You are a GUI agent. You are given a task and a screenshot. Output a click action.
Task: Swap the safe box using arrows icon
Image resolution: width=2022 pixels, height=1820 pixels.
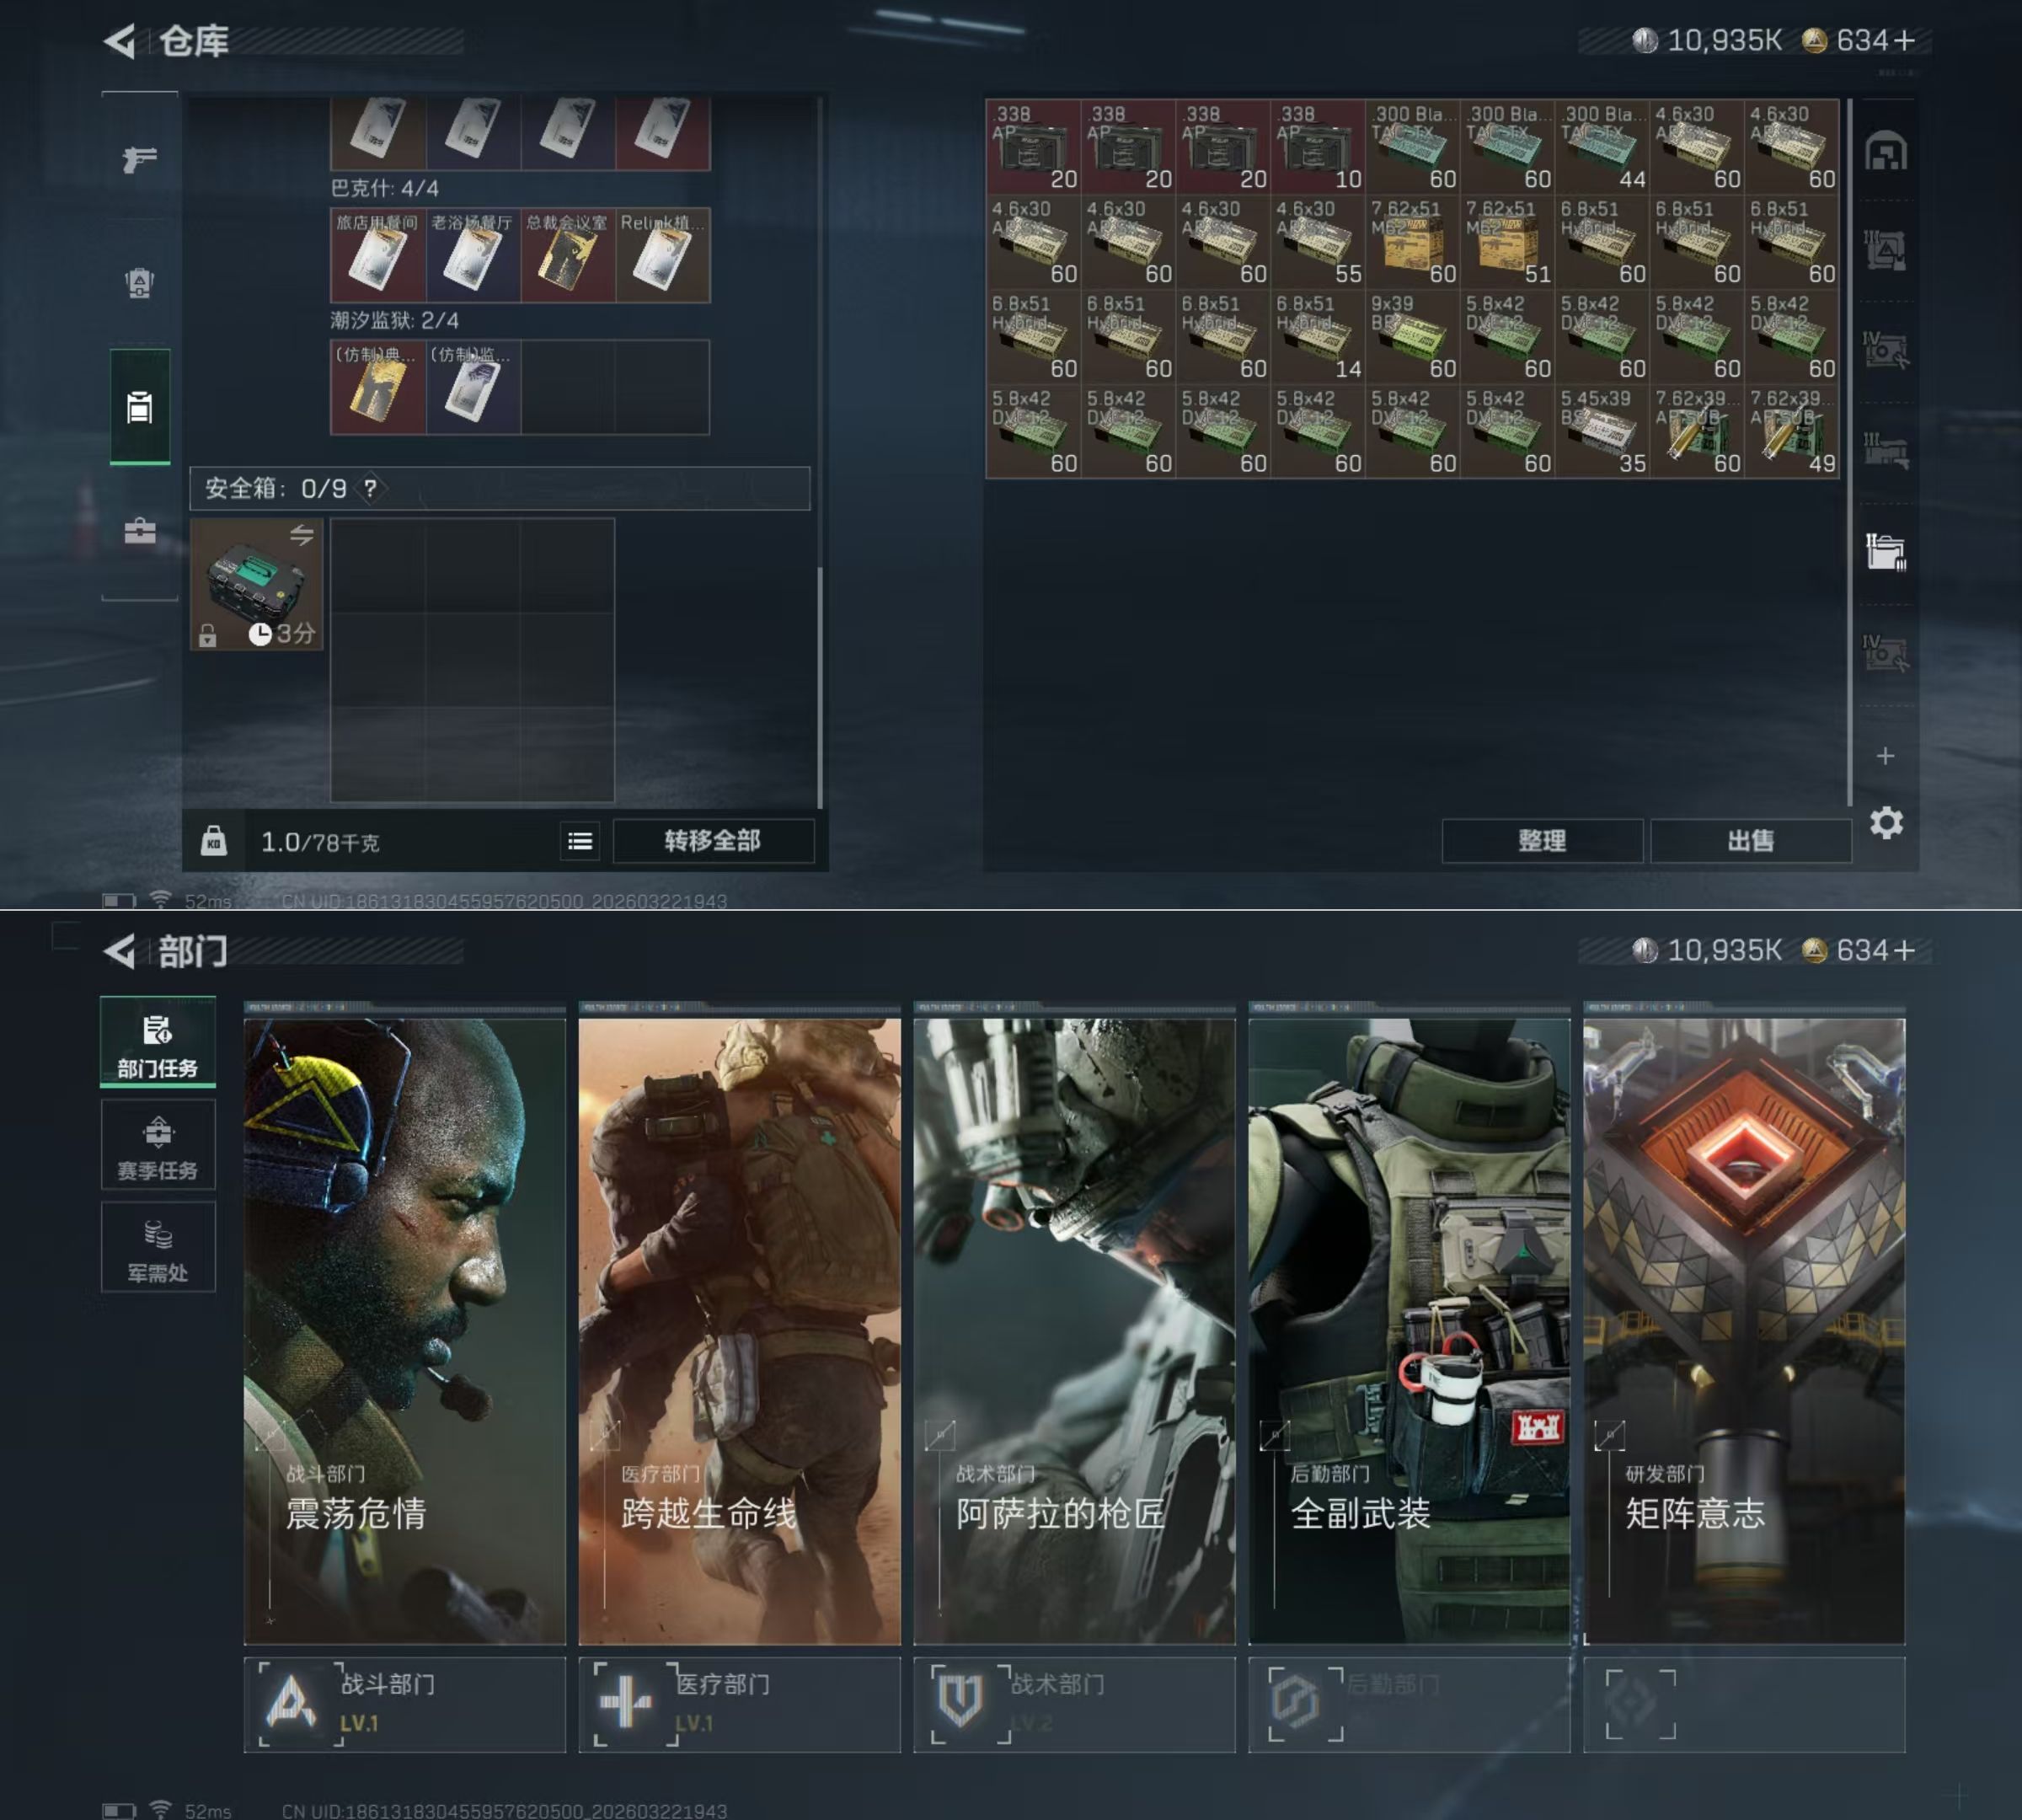(302, 535)
